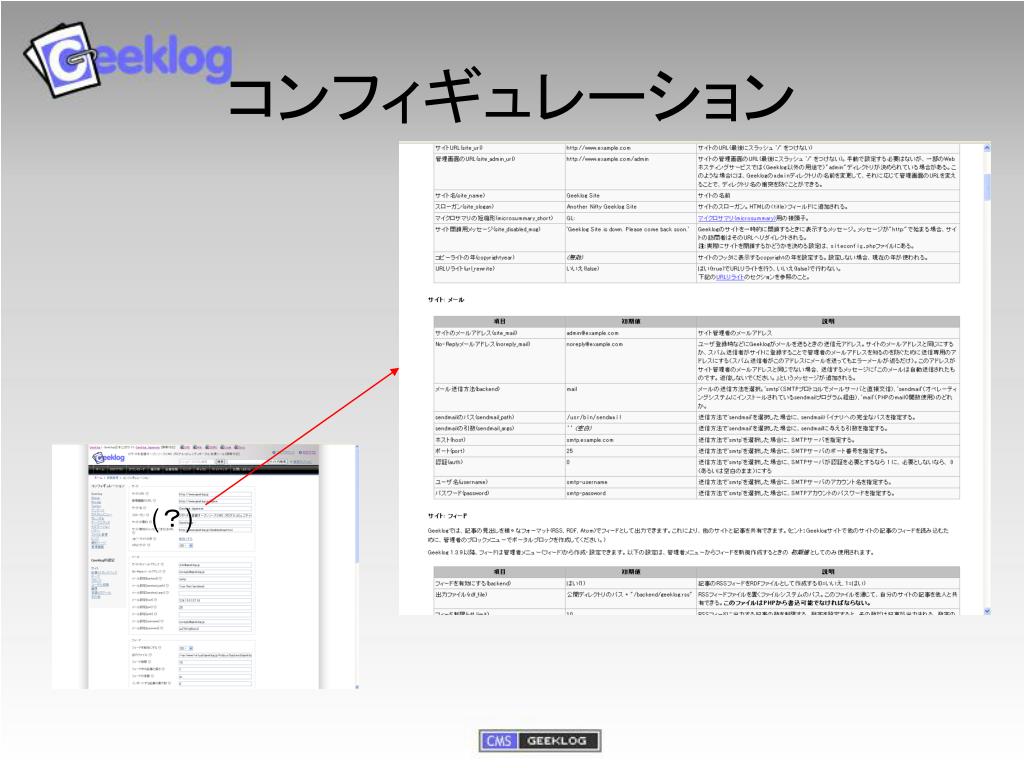Click the black navigation bar in the admin screenshot
Screen dimensions: 1024x768
point(204,469)
